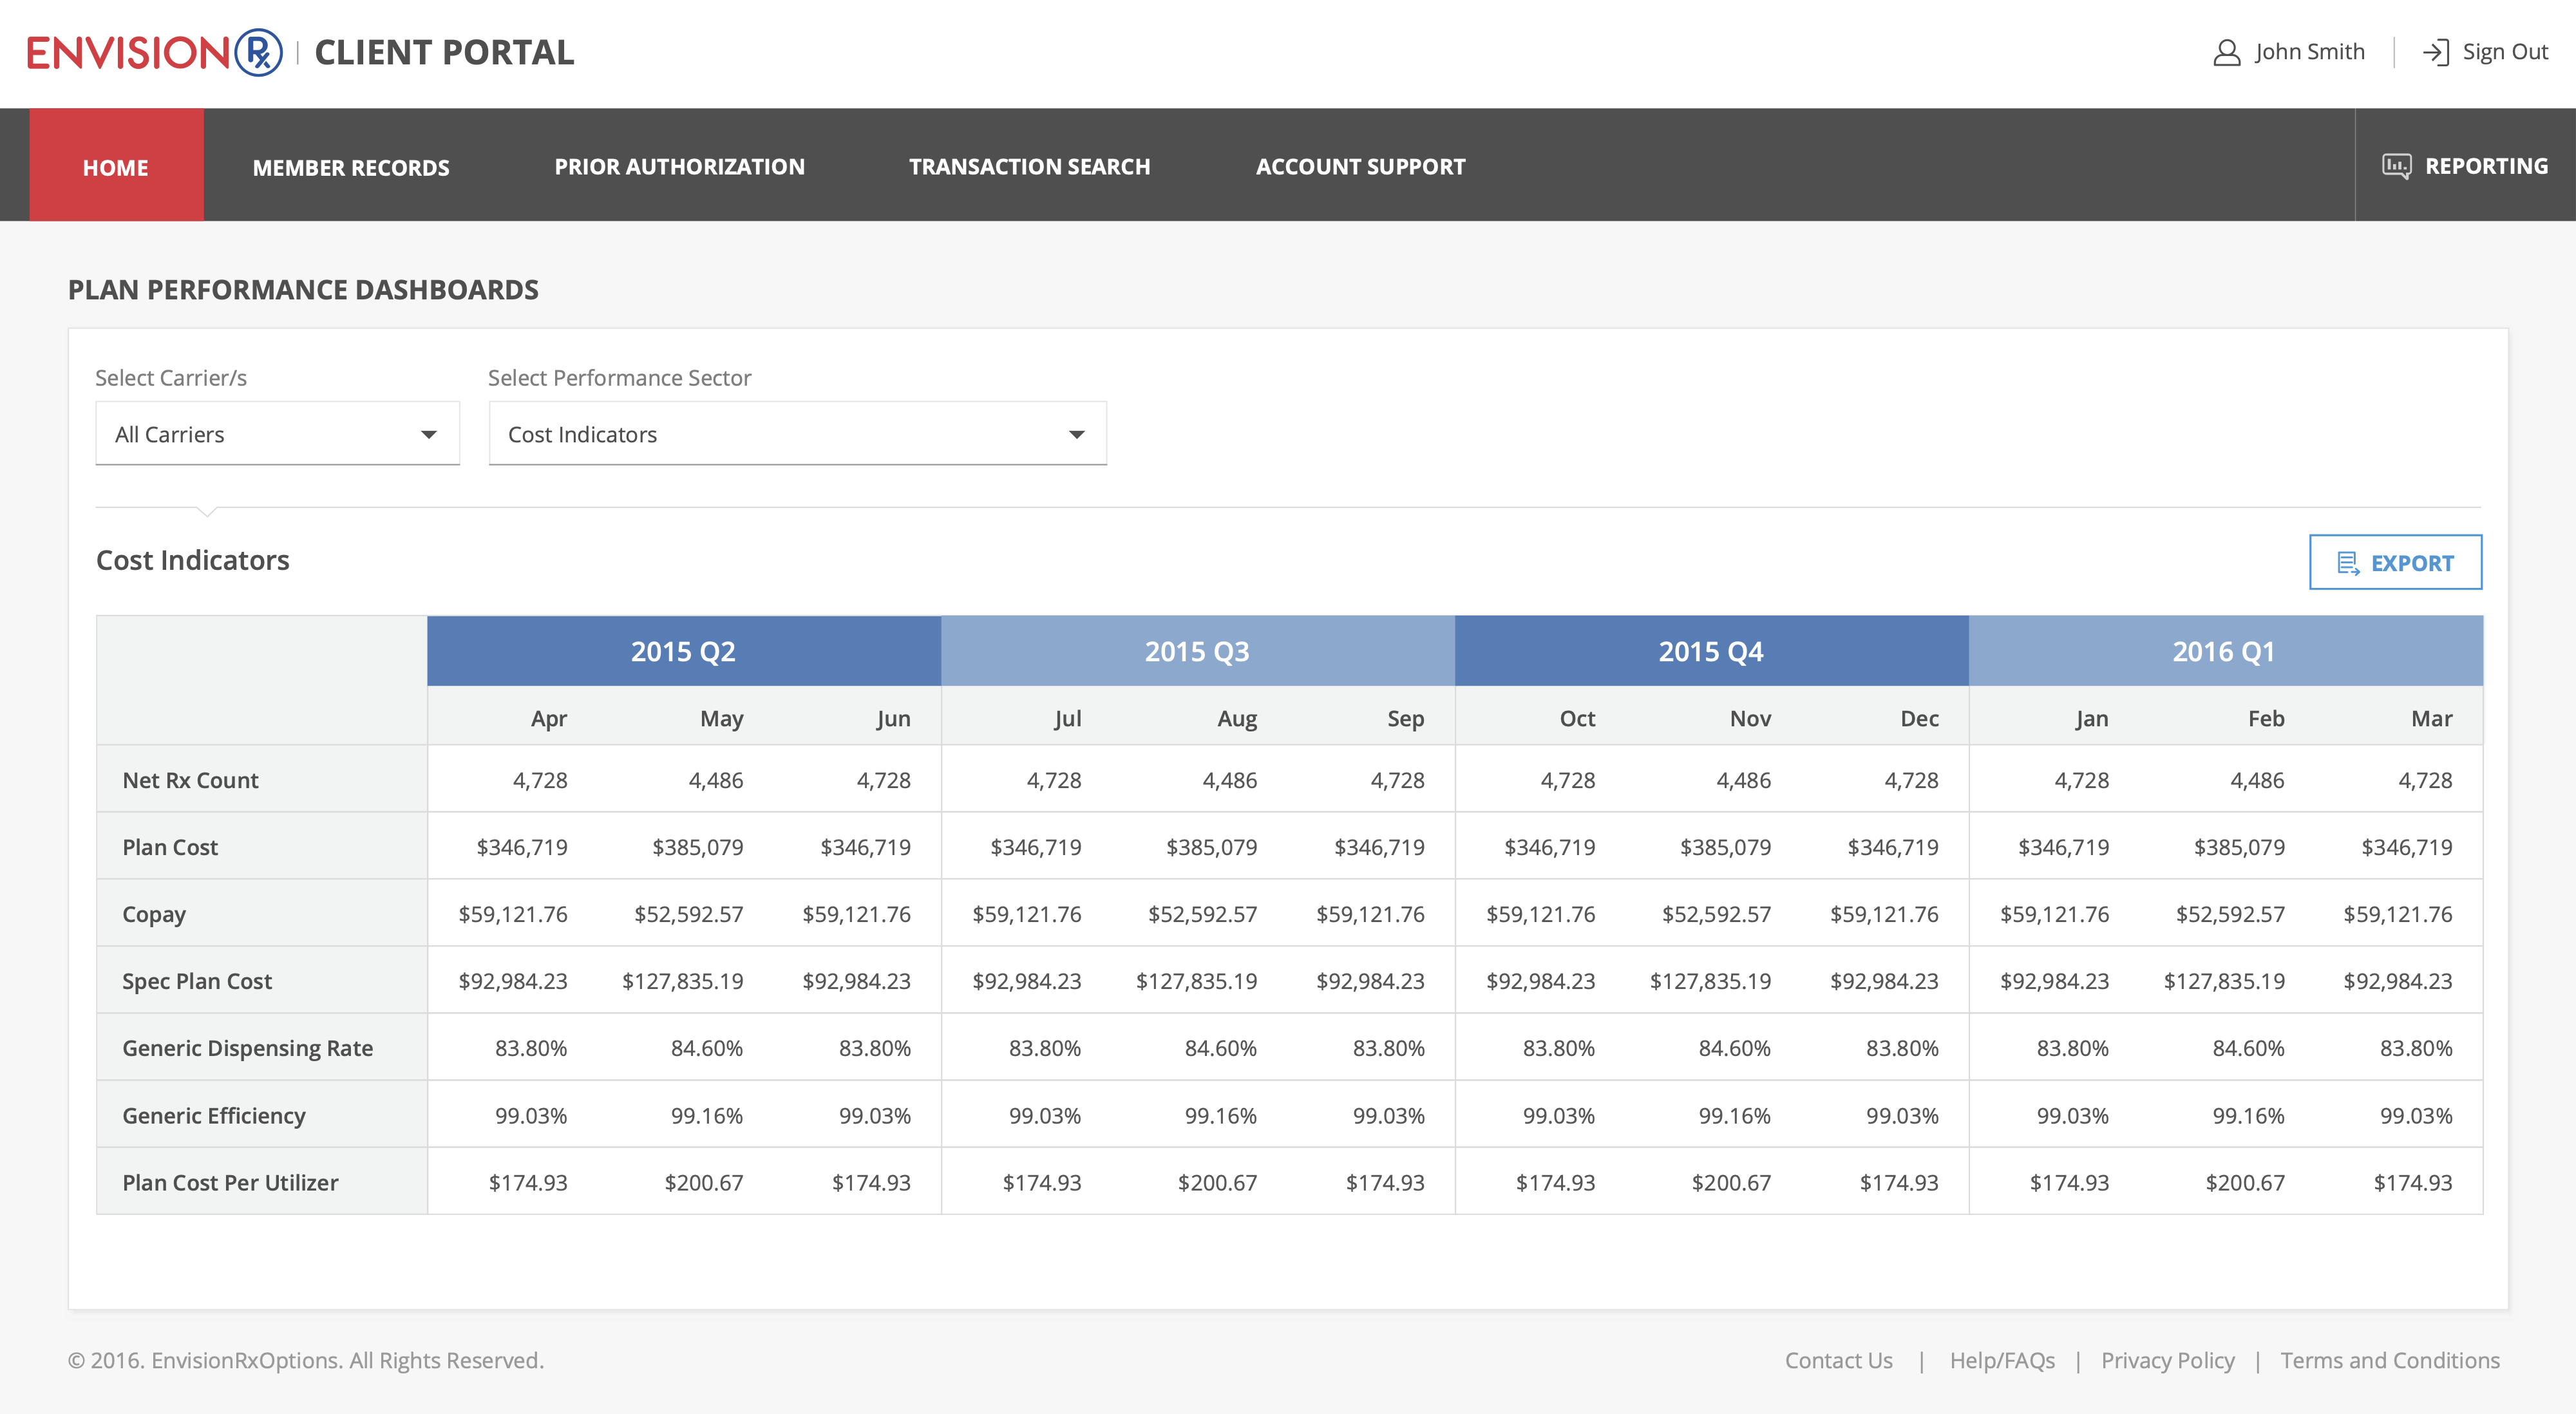Screen dimensions: 2576x1414
Task: Open the Reporting menu item
Action: (x=2465, y=166)
